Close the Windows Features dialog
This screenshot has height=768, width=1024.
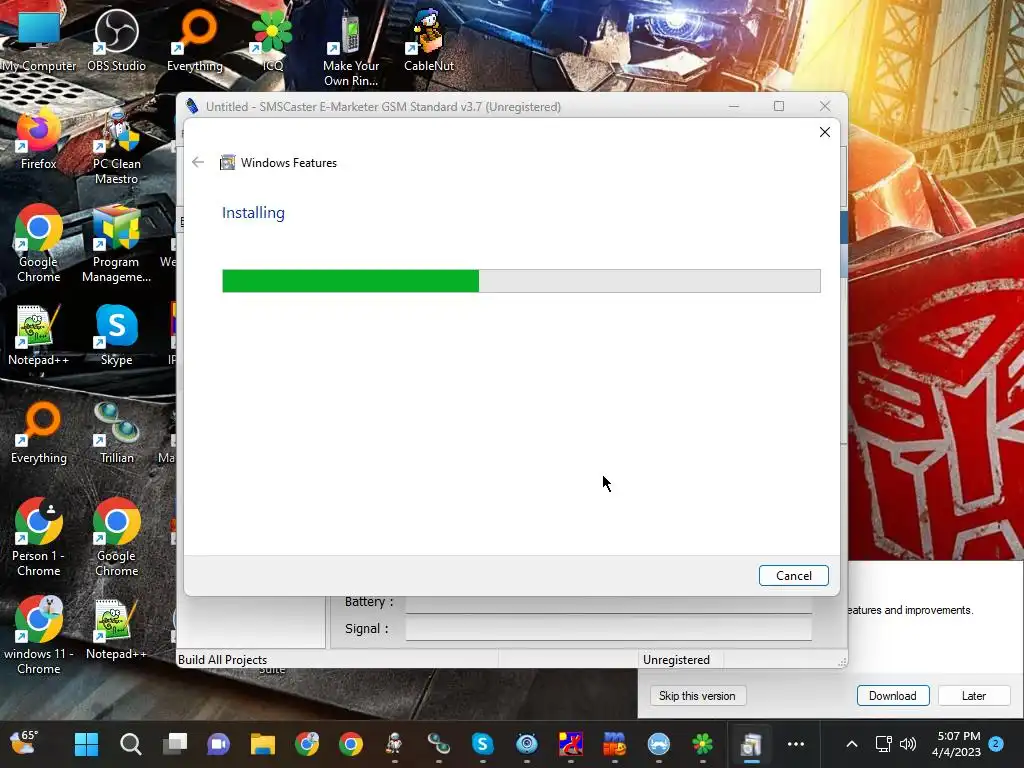point(825,133)
